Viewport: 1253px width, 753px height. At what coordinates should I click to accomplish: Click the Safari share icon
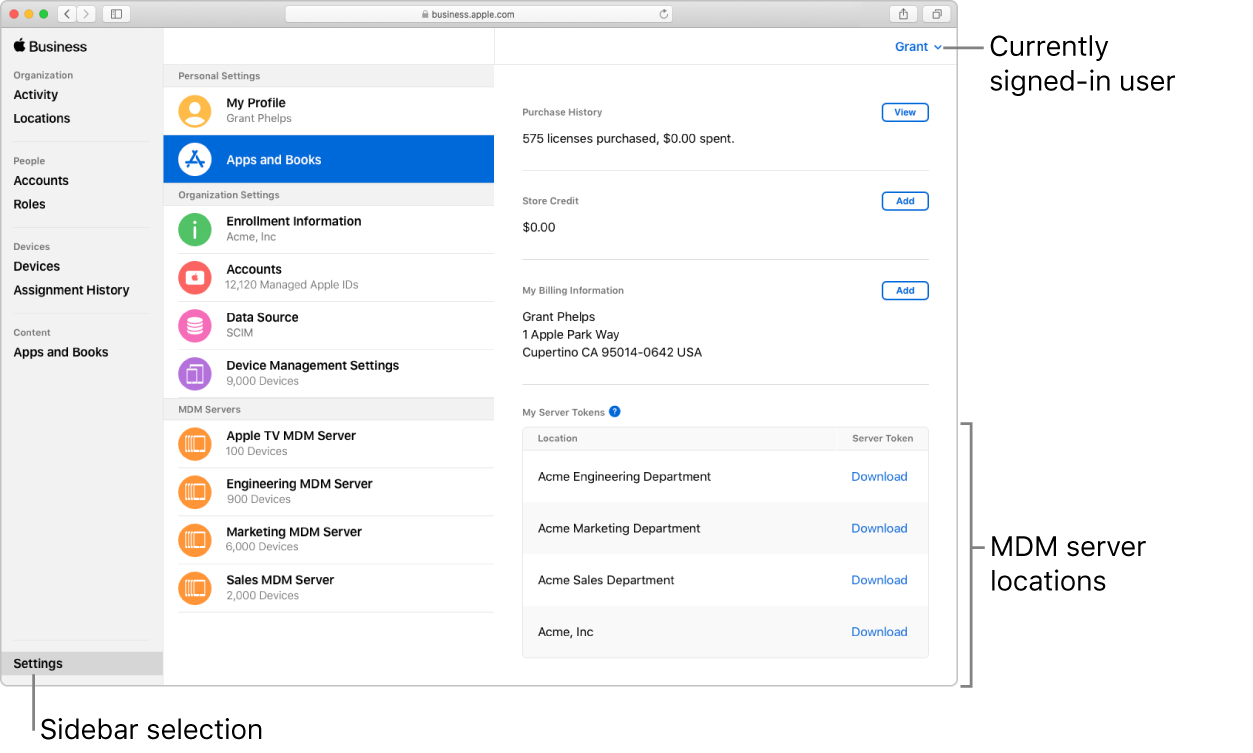coord(903,14)
